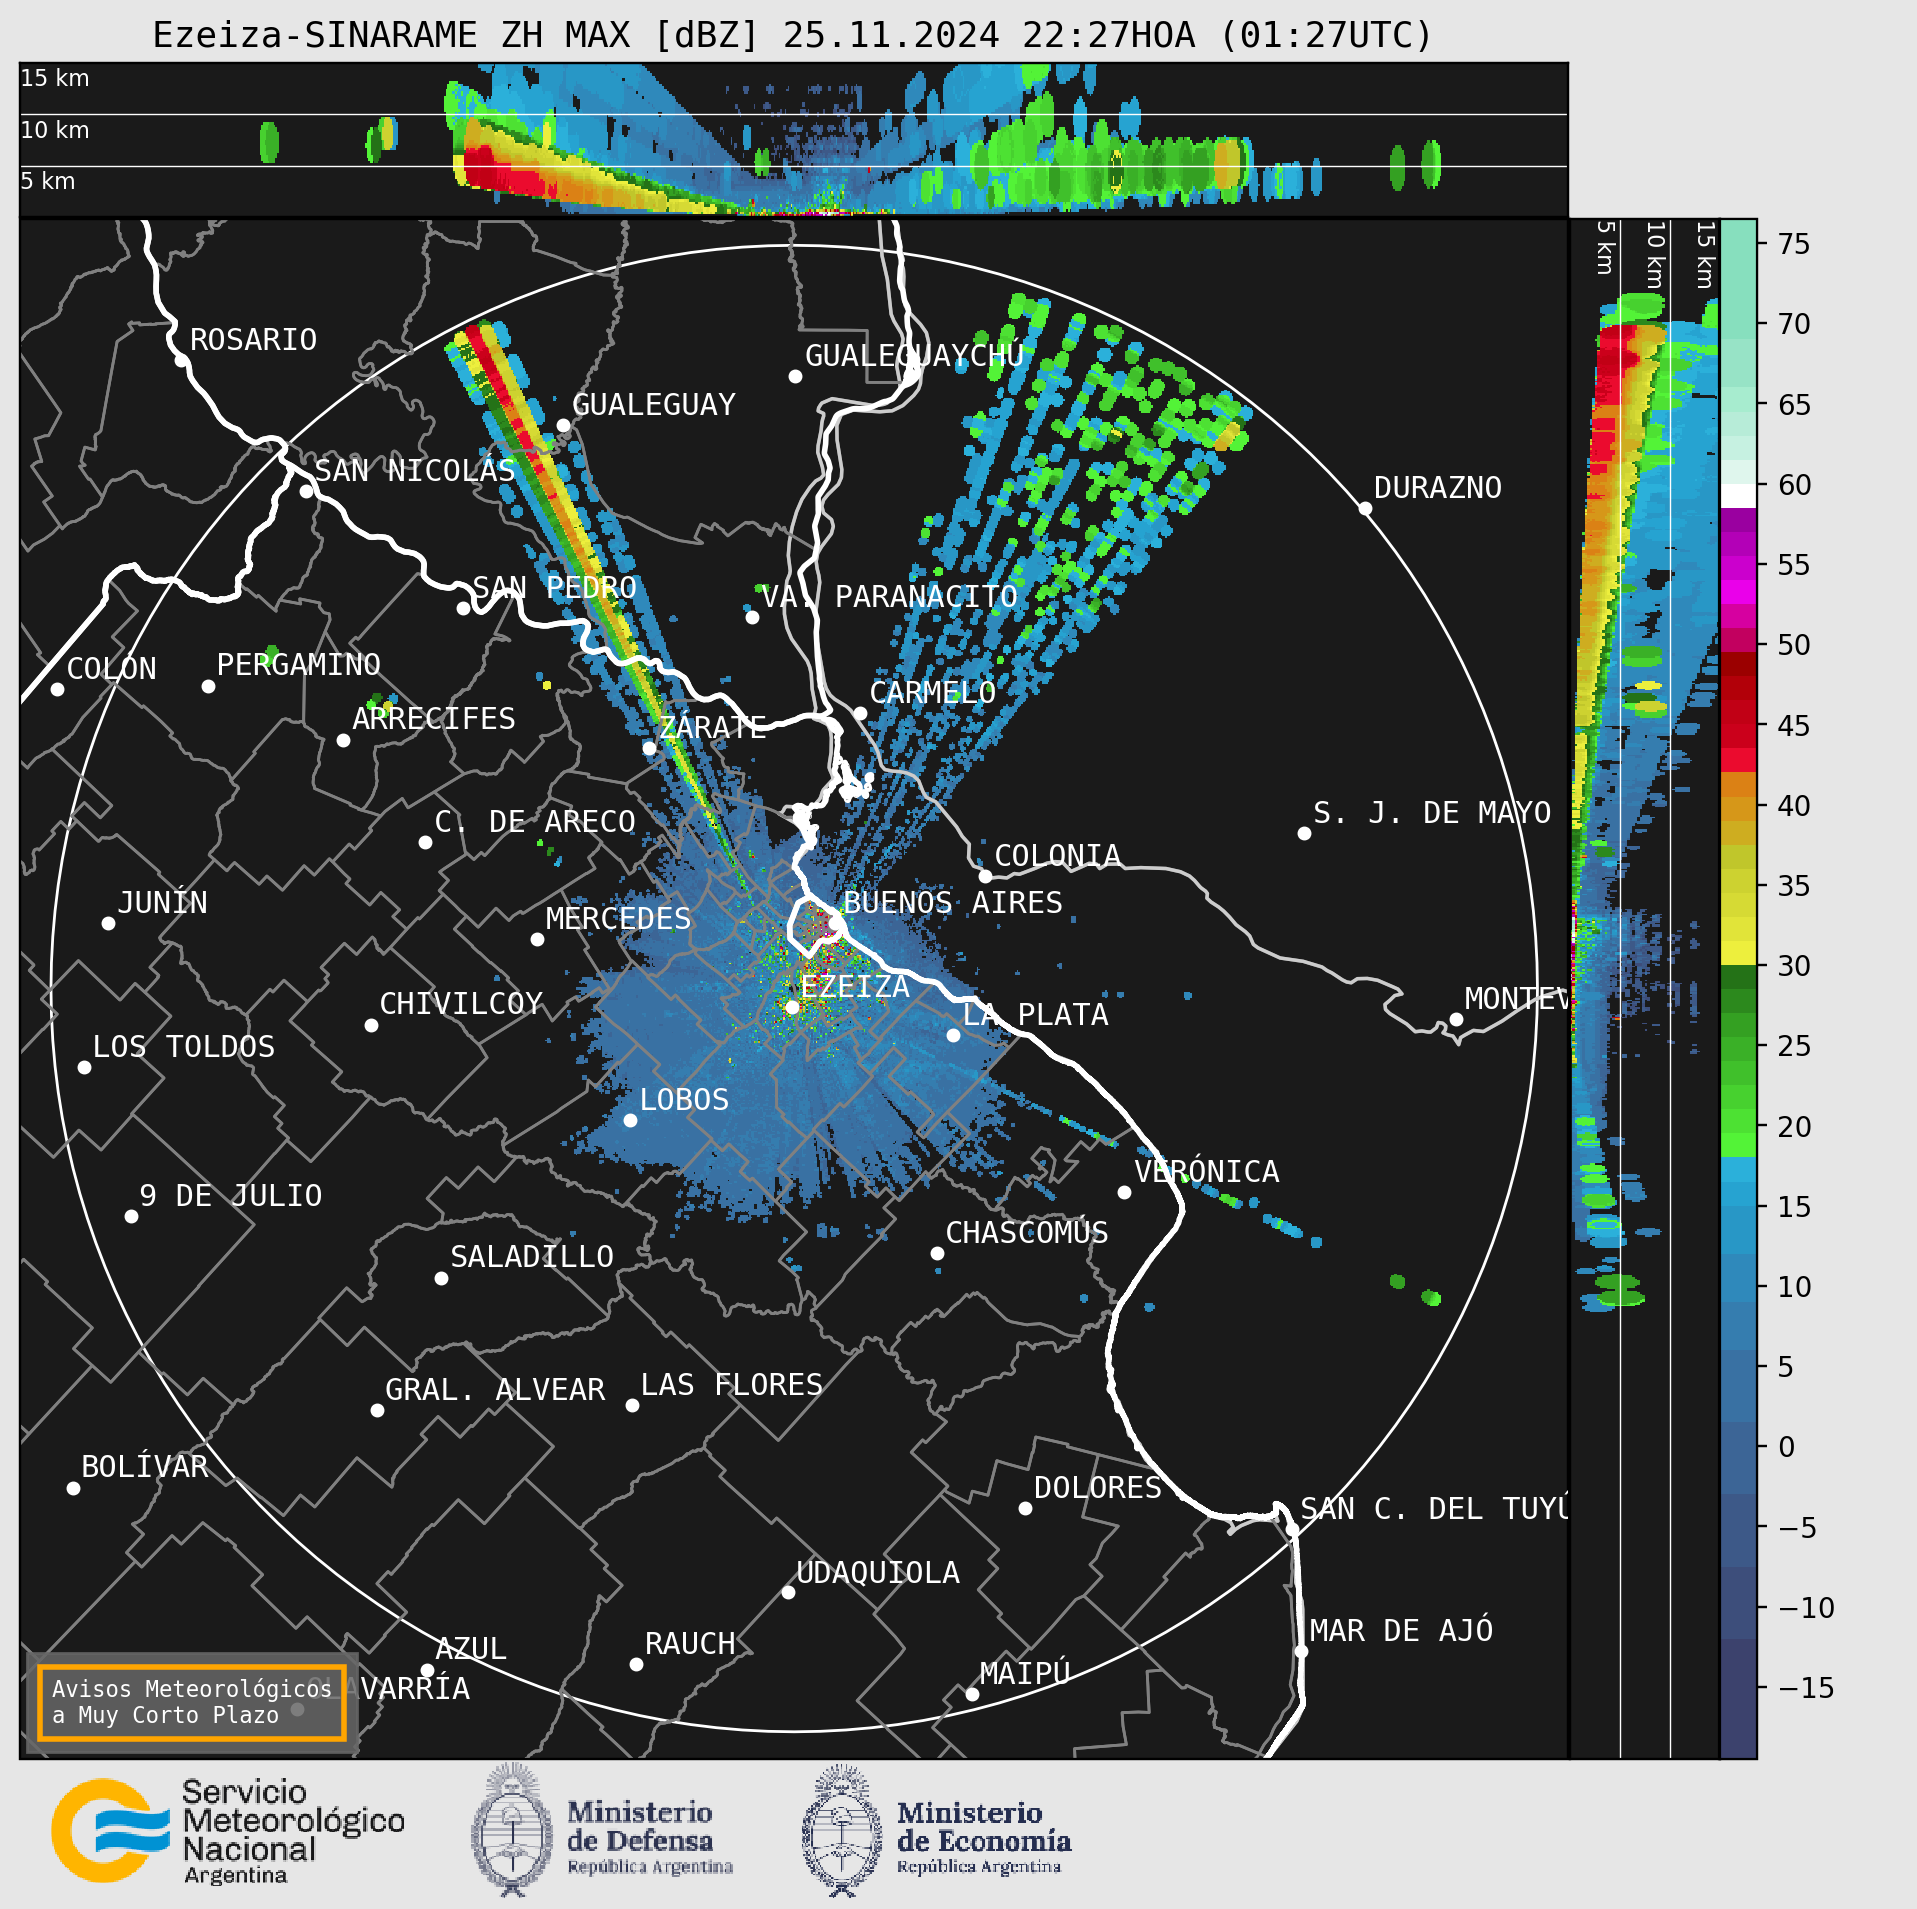Click the −15 tick value on the colorbar

coord(1806,1689)
